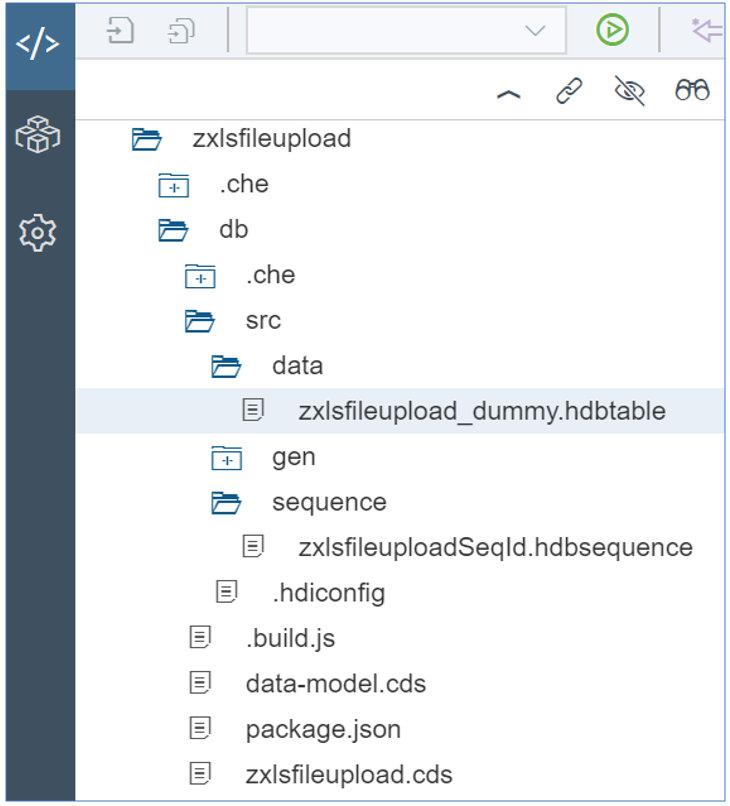Collapse all using the up chevron
The image size is (730, 806).
(x=508, y=95)
